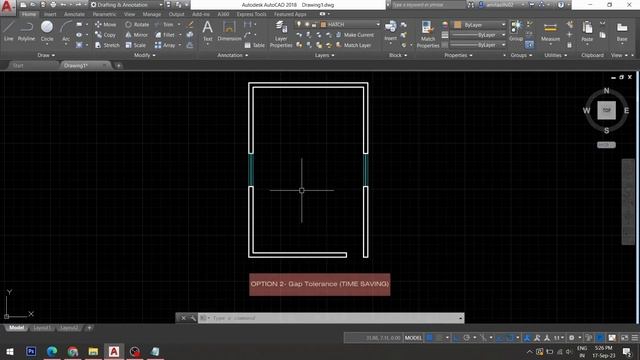
Task: Switch to the Parametric ribbon tab
Action: click(x=104, y=14)
